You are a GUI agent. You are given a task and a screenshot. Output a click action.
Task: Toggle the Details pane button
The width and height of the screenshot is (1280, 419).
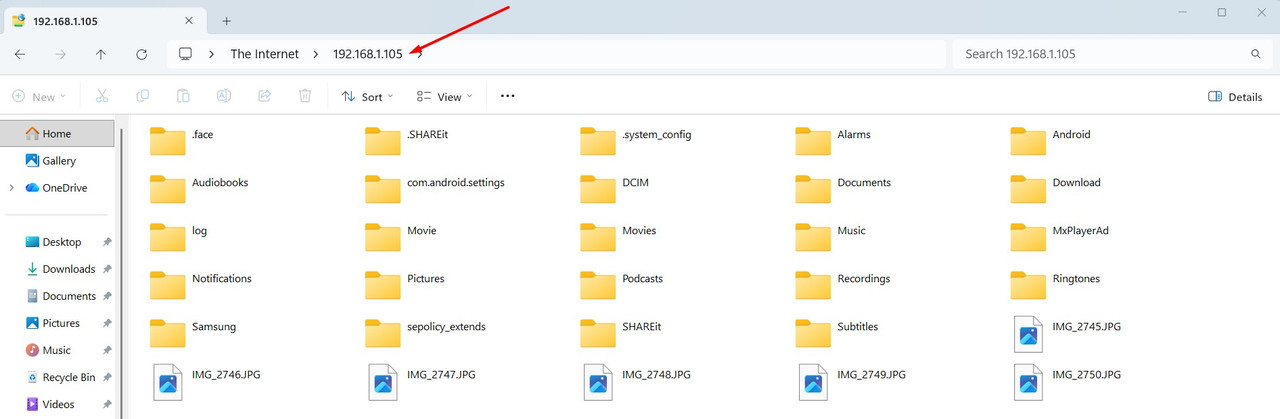coord(1235,97)
